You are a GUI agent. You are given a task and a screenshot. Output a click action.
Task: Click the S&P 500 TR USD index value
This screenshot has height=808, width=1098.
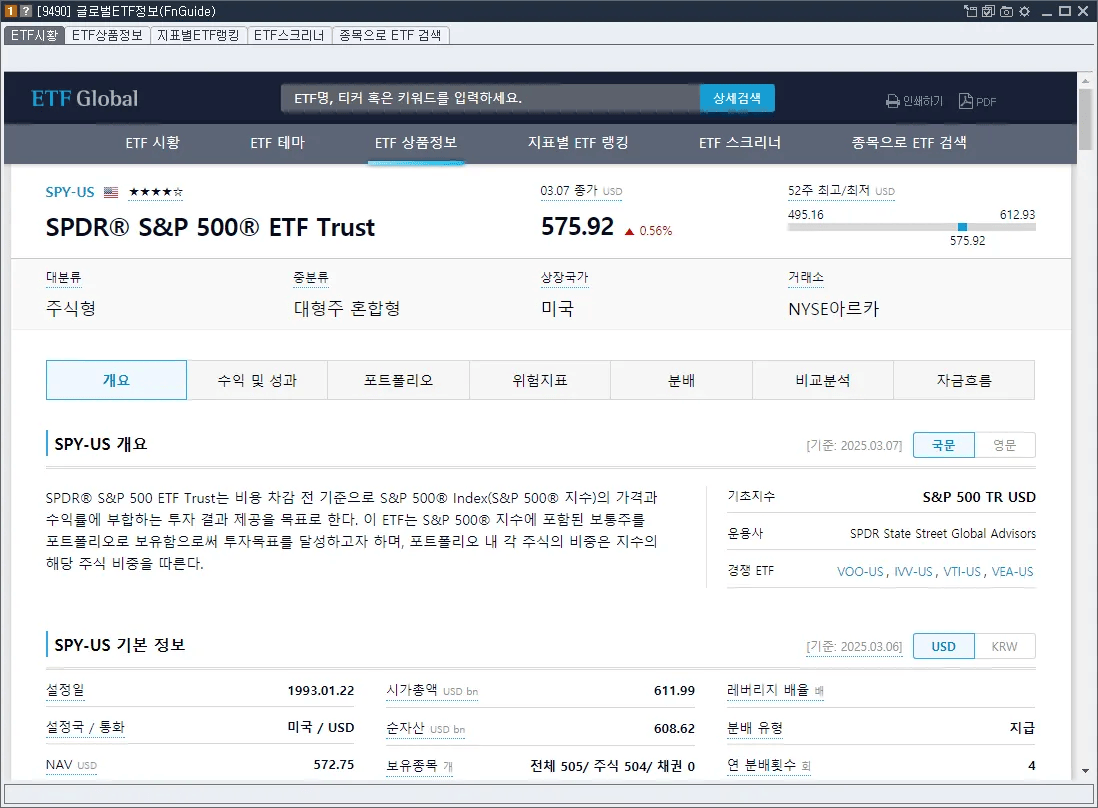tap(979, 497)
